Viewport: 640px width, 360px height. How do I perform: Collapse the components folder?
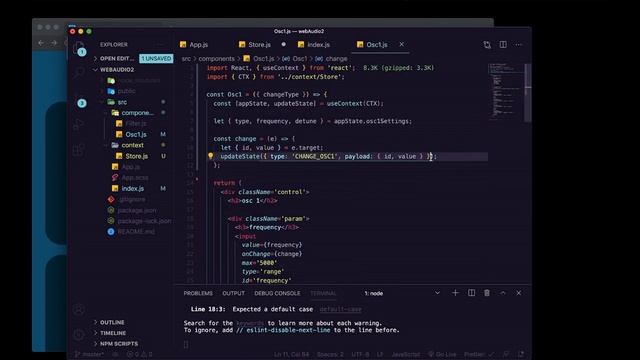pos(138,113)
